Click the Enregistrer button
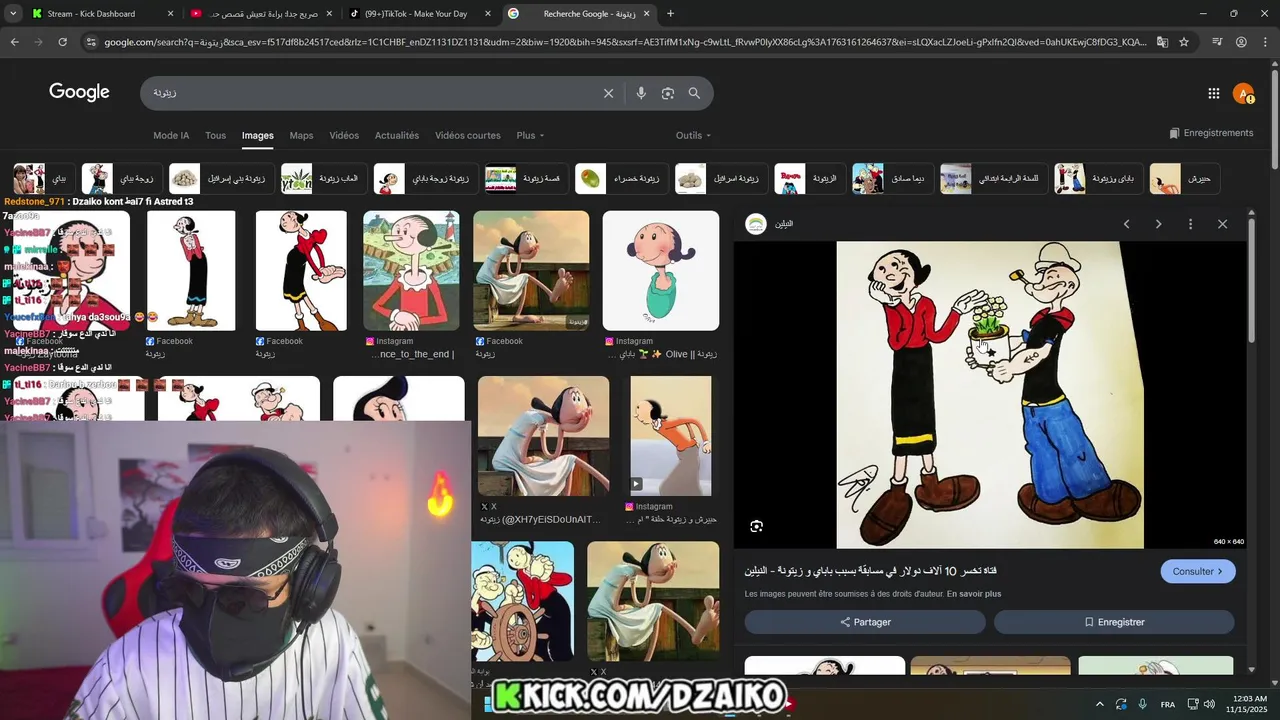This screenshot has width=1280, height=720. pos(1114,622)
